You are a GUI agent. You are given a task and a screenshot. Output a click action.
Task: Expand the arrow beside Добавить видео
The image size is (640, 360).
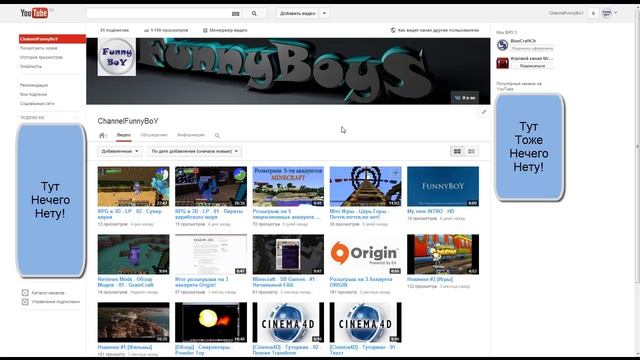click(324, 13)
